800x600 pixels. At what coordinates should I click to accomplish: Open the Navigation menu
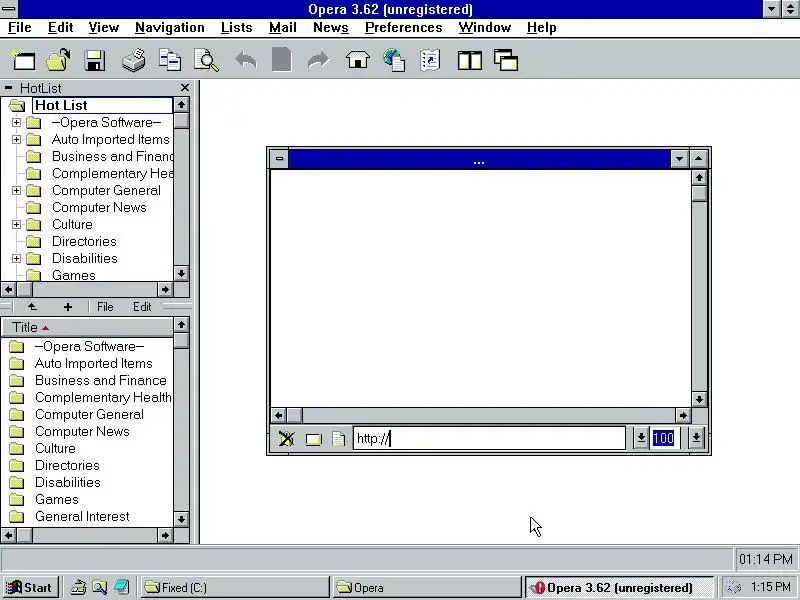(x=170, y=28)
